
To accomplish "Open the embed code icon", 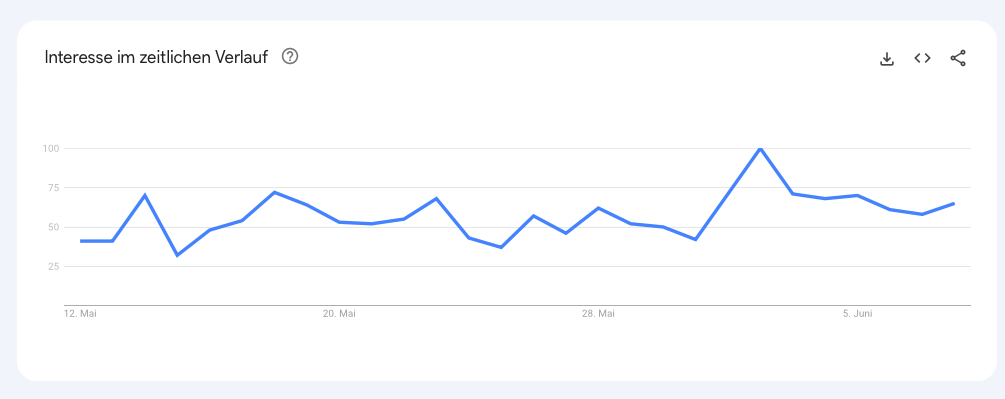I will coord(922,58).
